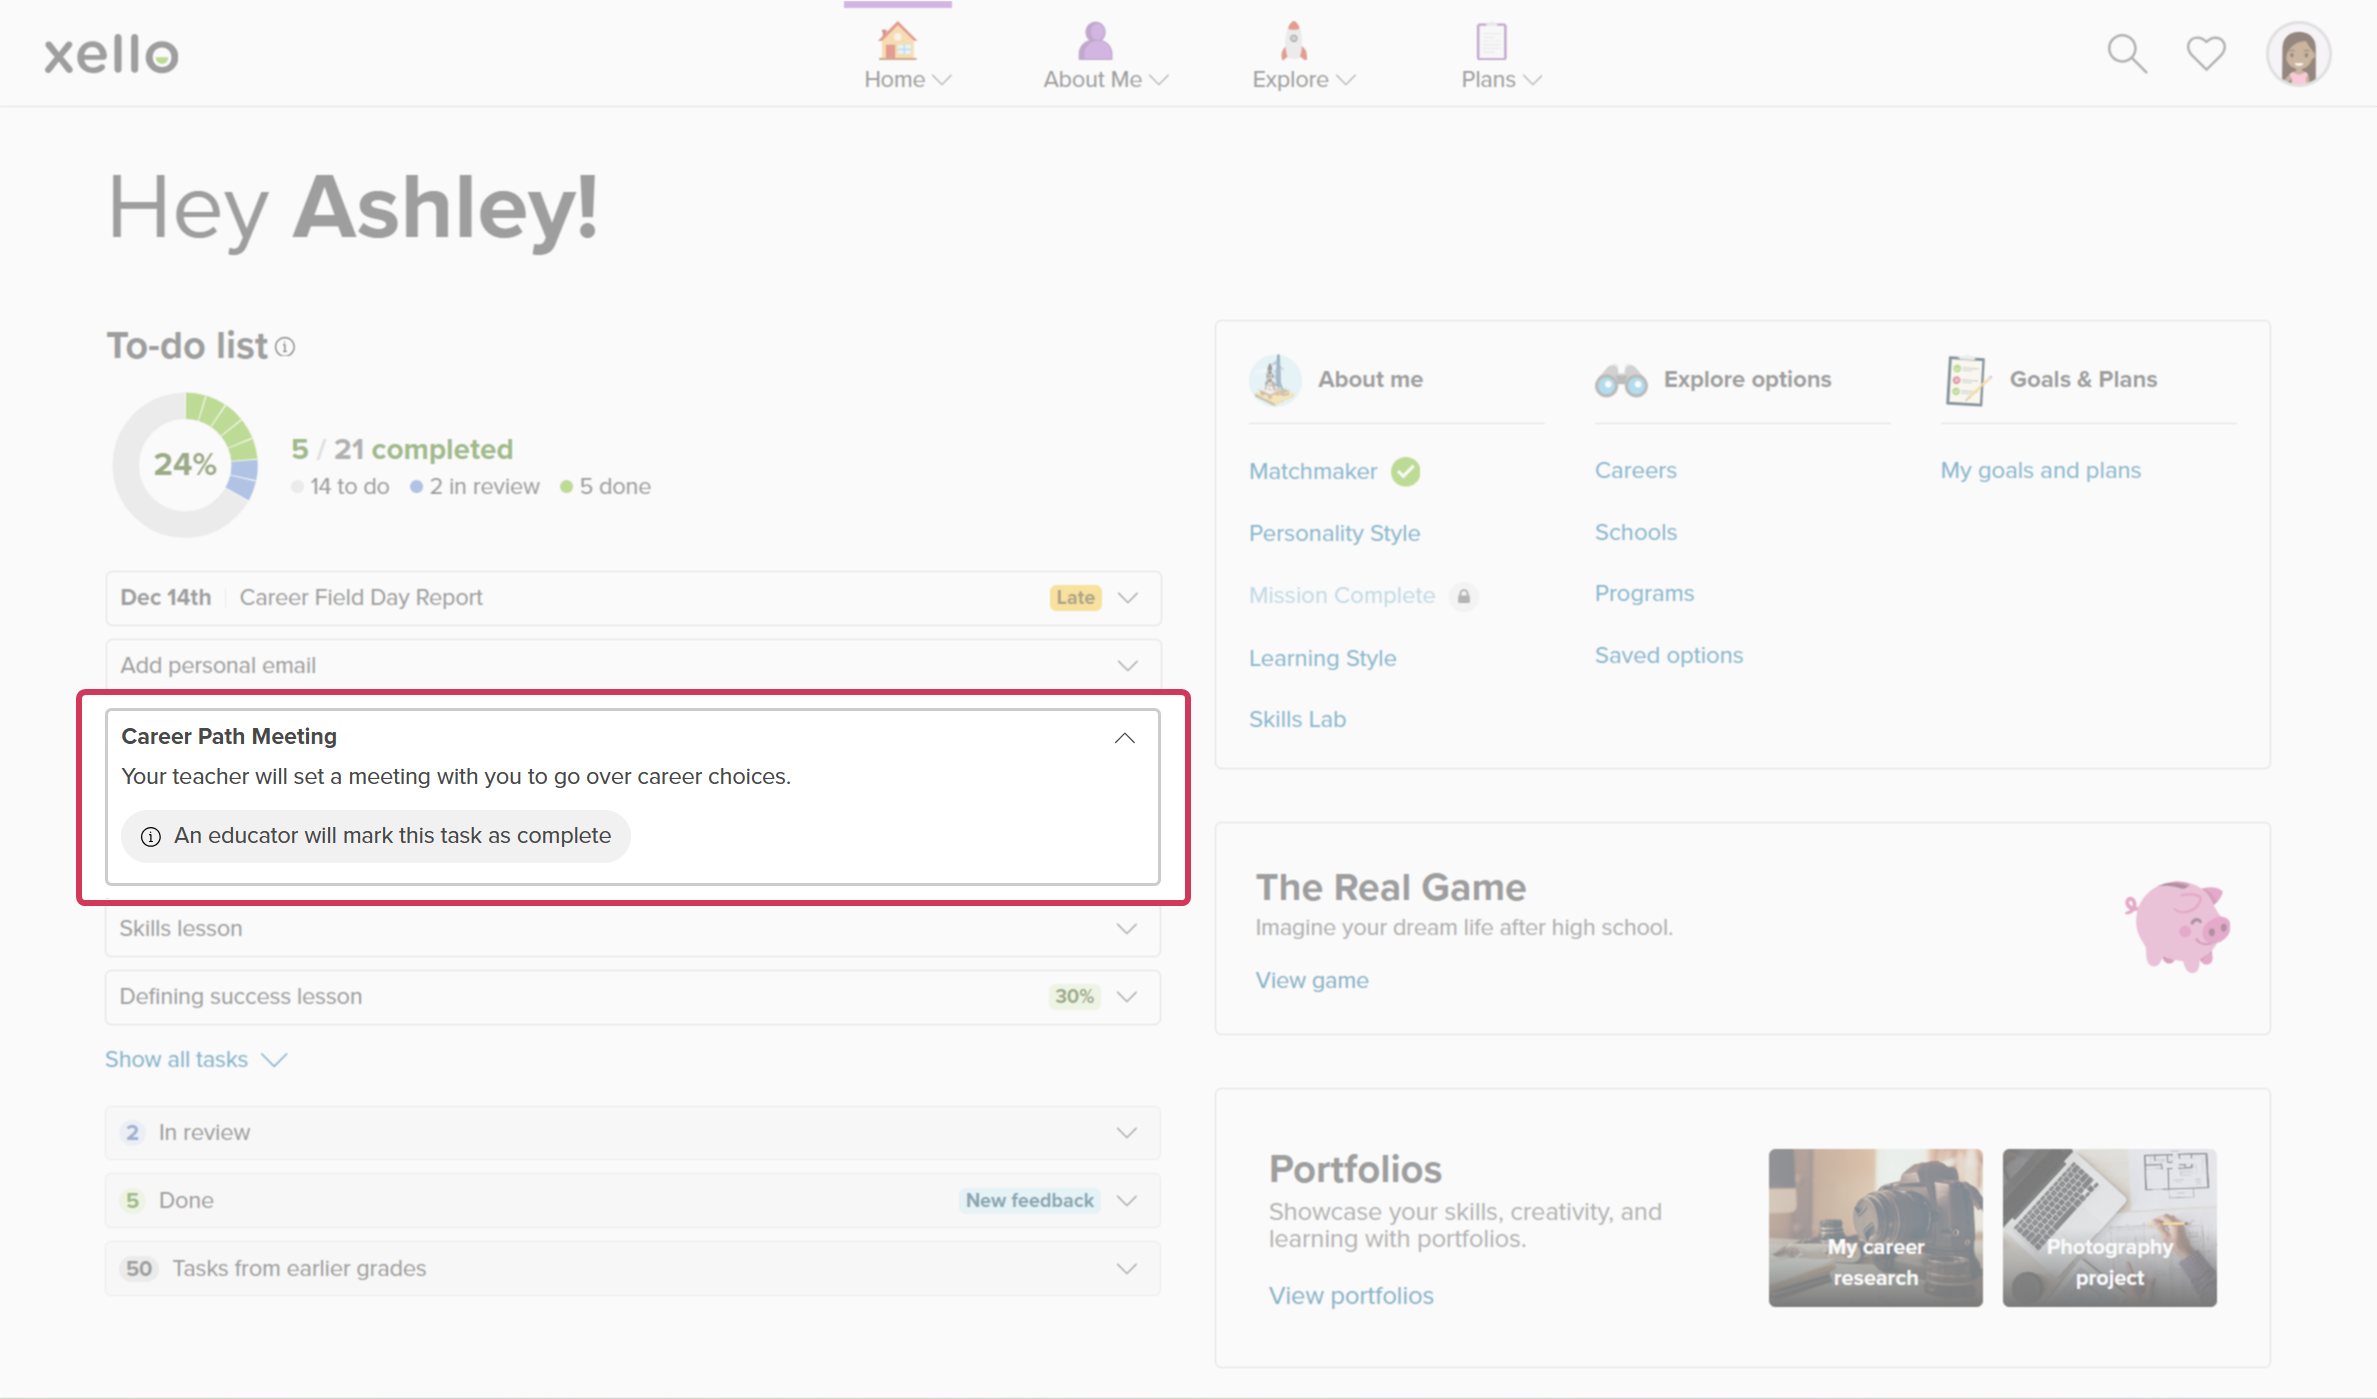Open the Photography project portfolio thumbnail

click(x=2109, y=1227)
